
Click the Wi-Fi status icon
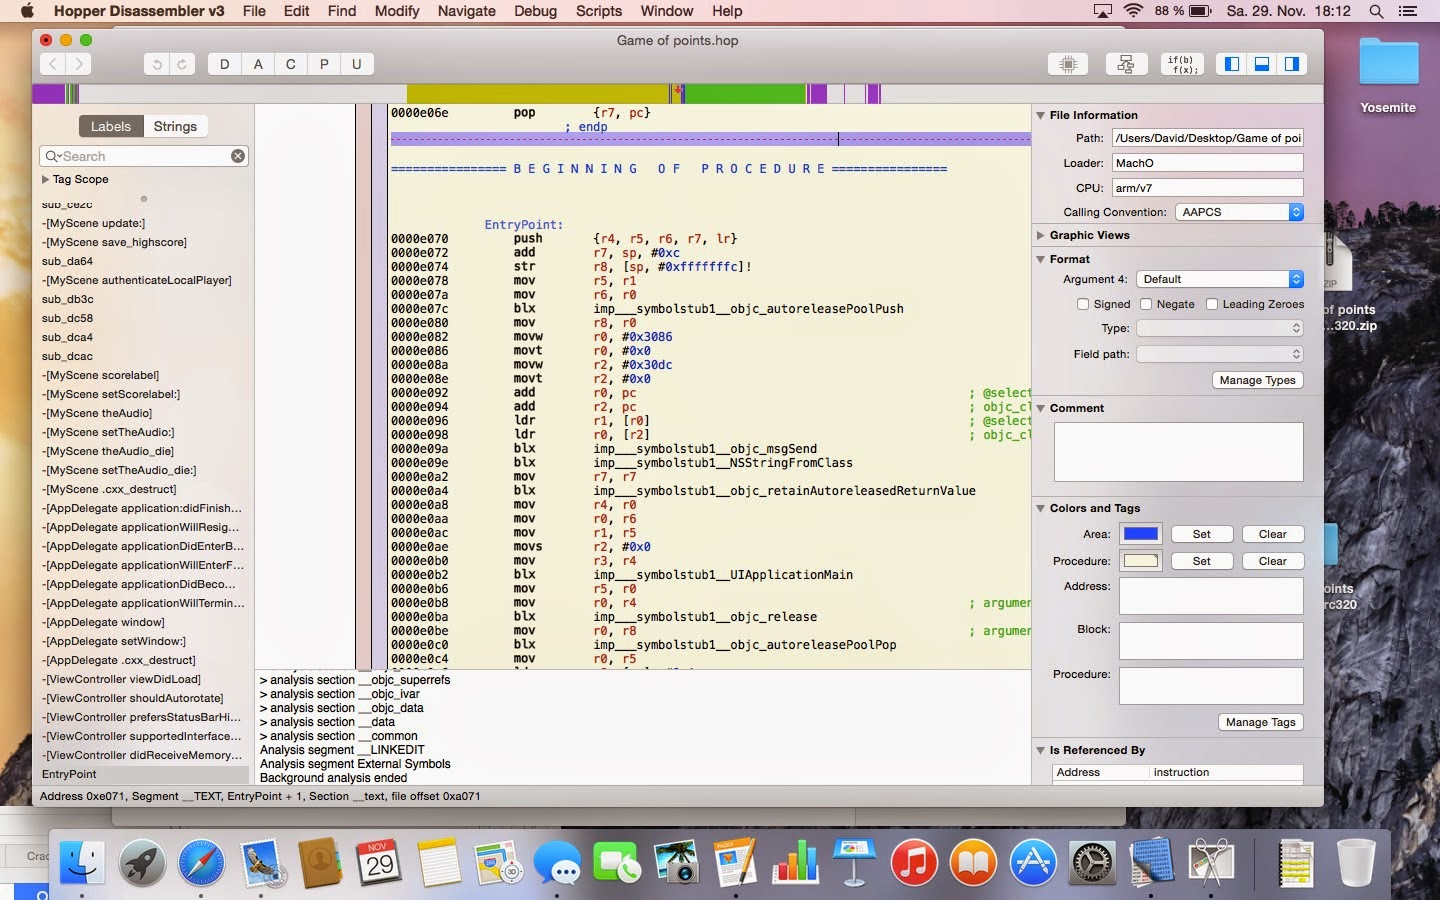pyautogui.click(x=1133, y=11)
